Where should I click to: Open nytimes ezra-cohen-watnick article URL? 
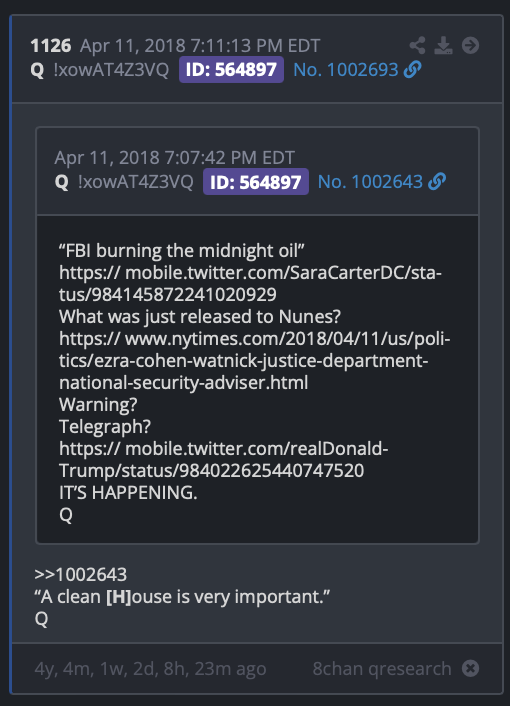[x=254, y=361]
